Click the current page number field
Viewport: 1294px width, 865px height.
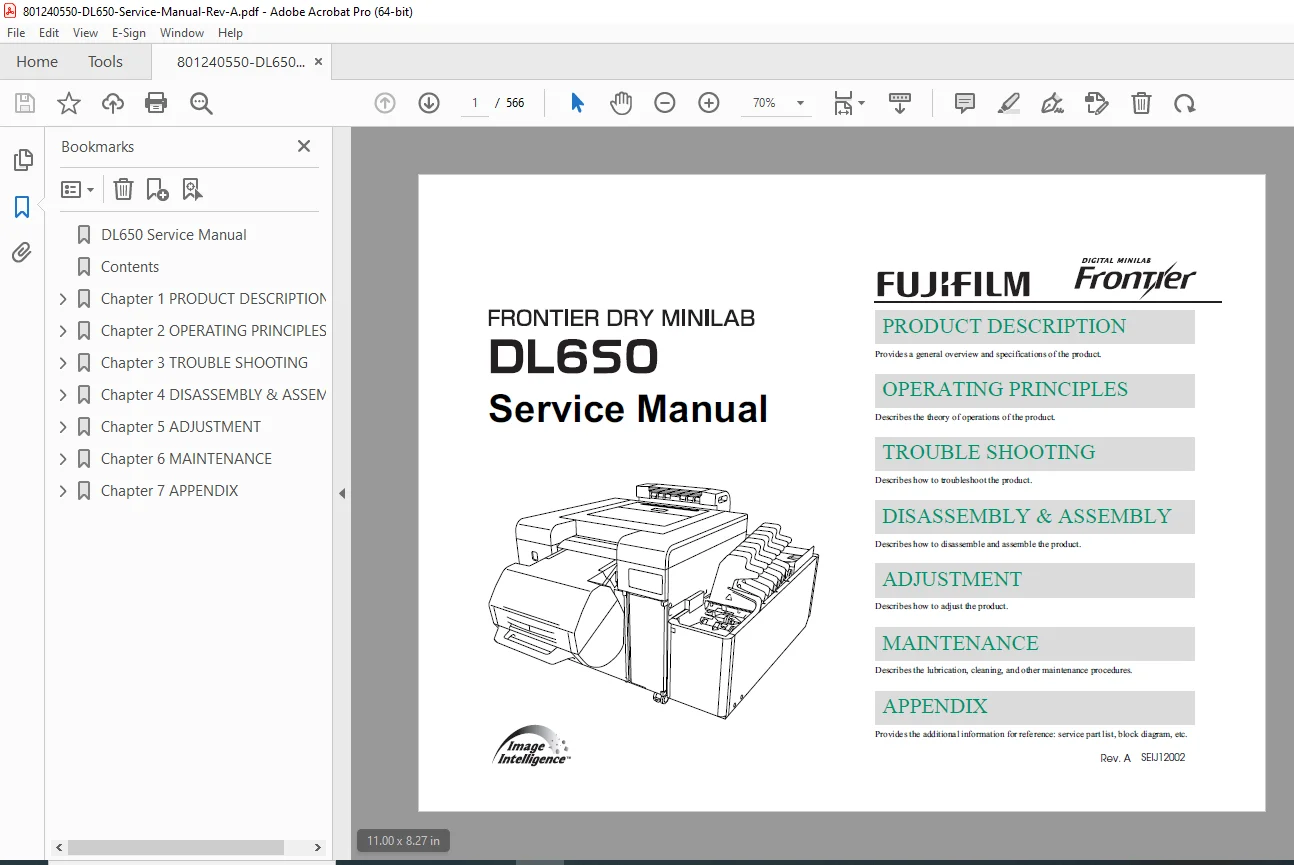[475, 103]
